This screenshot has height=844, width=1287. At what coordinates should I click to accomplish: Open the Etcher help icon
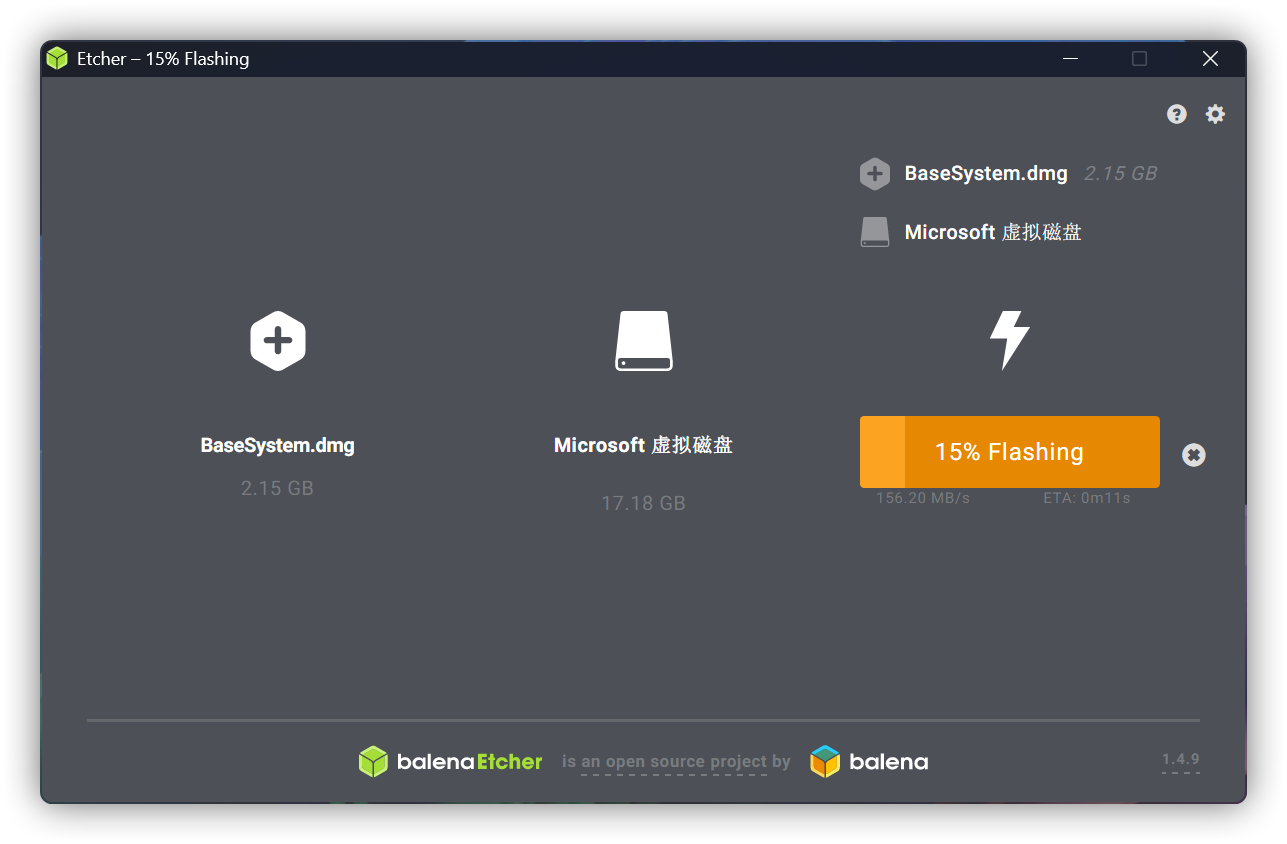click(1177, 114)
